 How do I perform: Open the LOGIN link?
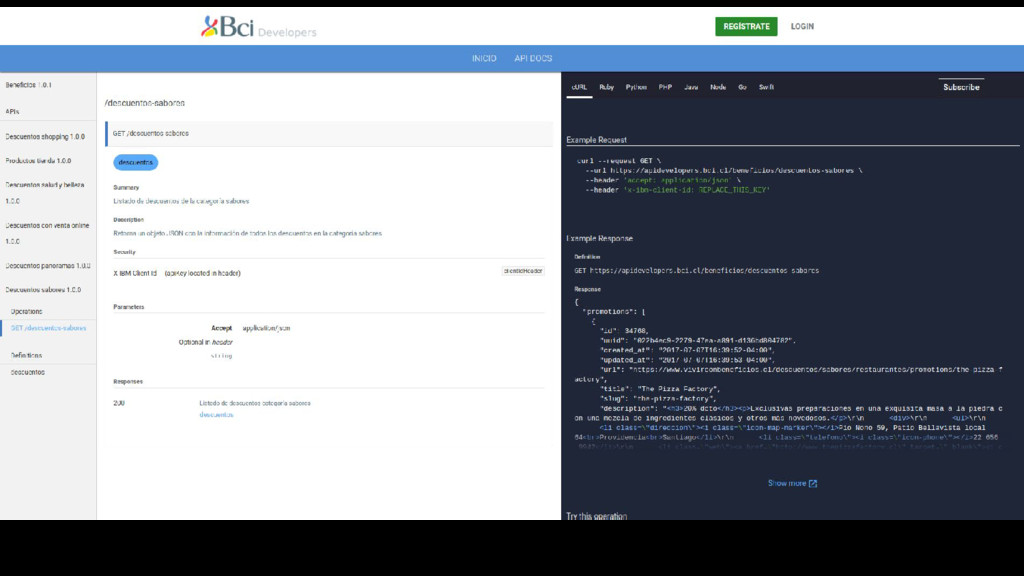click(x=802, y=27)
